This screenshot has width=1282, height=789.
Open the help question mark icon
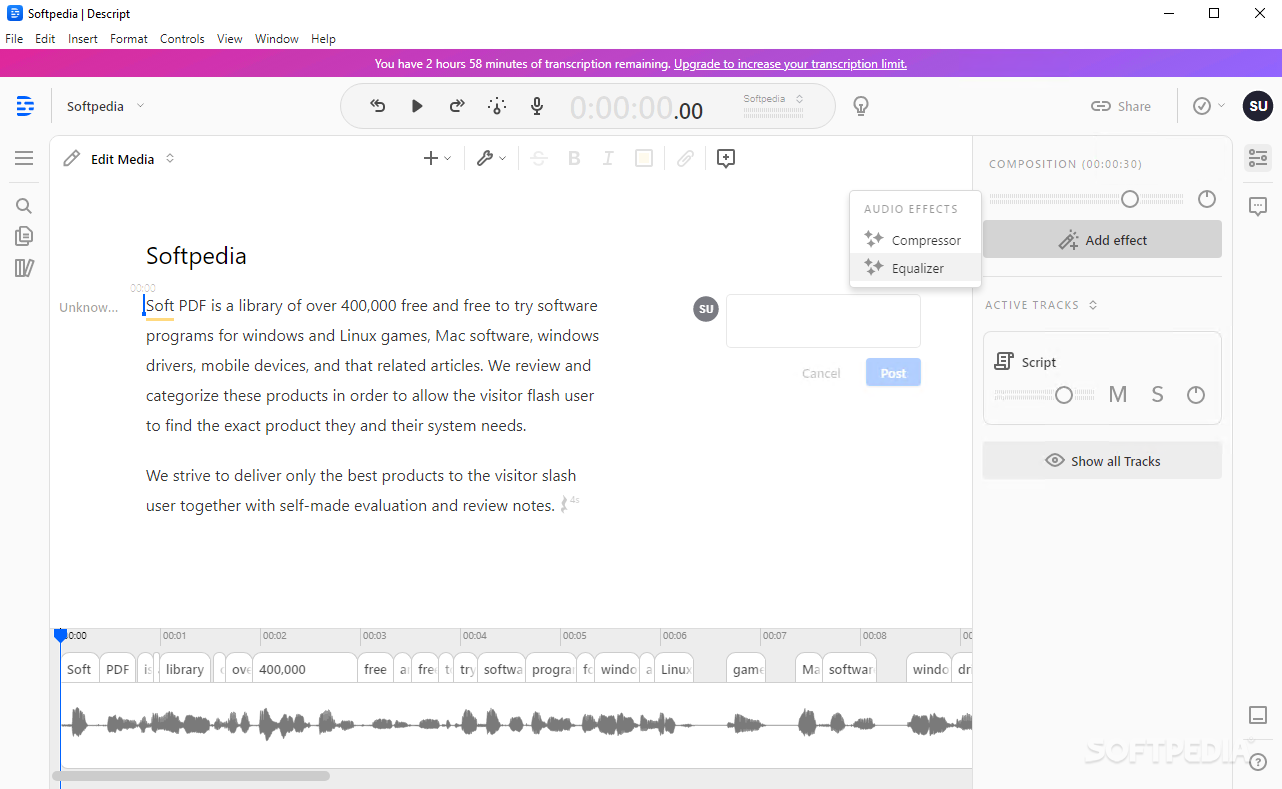click(1258, 762)
